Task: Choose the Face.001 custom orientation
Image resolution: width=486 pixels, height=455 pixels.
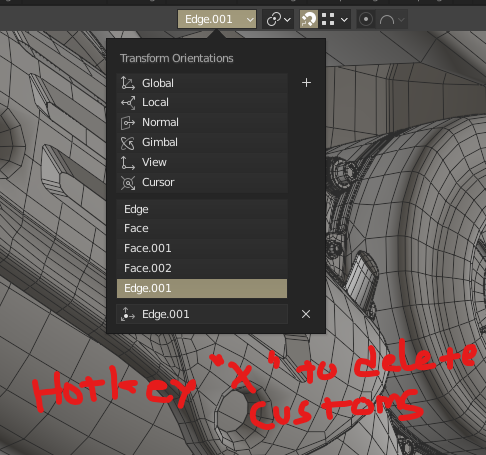Action: [202, 248]
